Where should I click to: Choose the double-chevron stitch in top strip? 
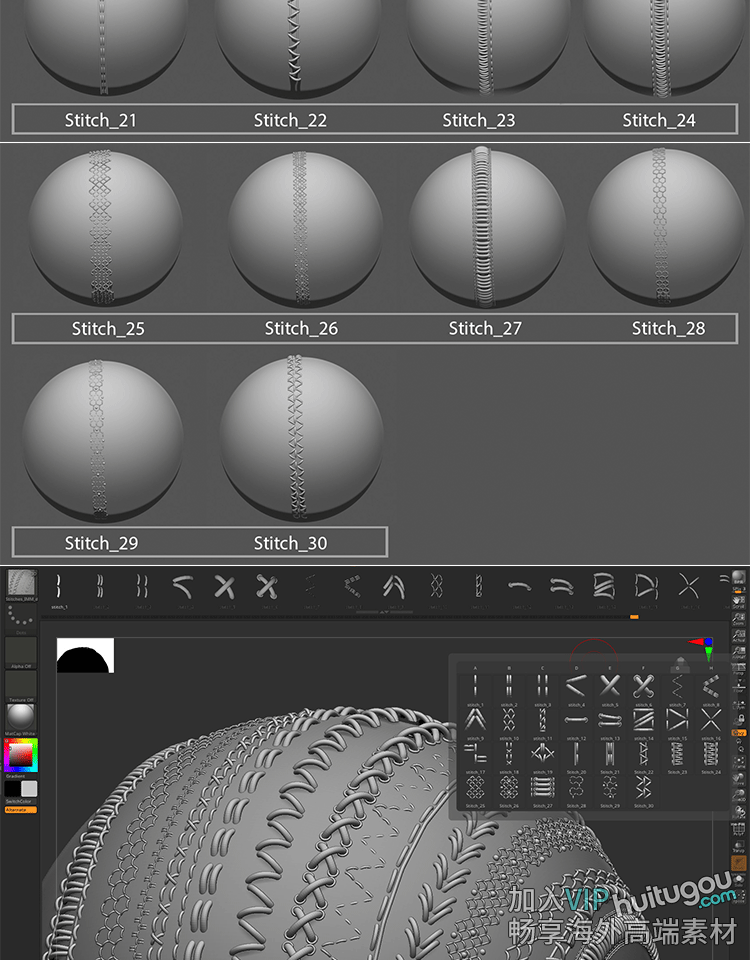(393, 587)
